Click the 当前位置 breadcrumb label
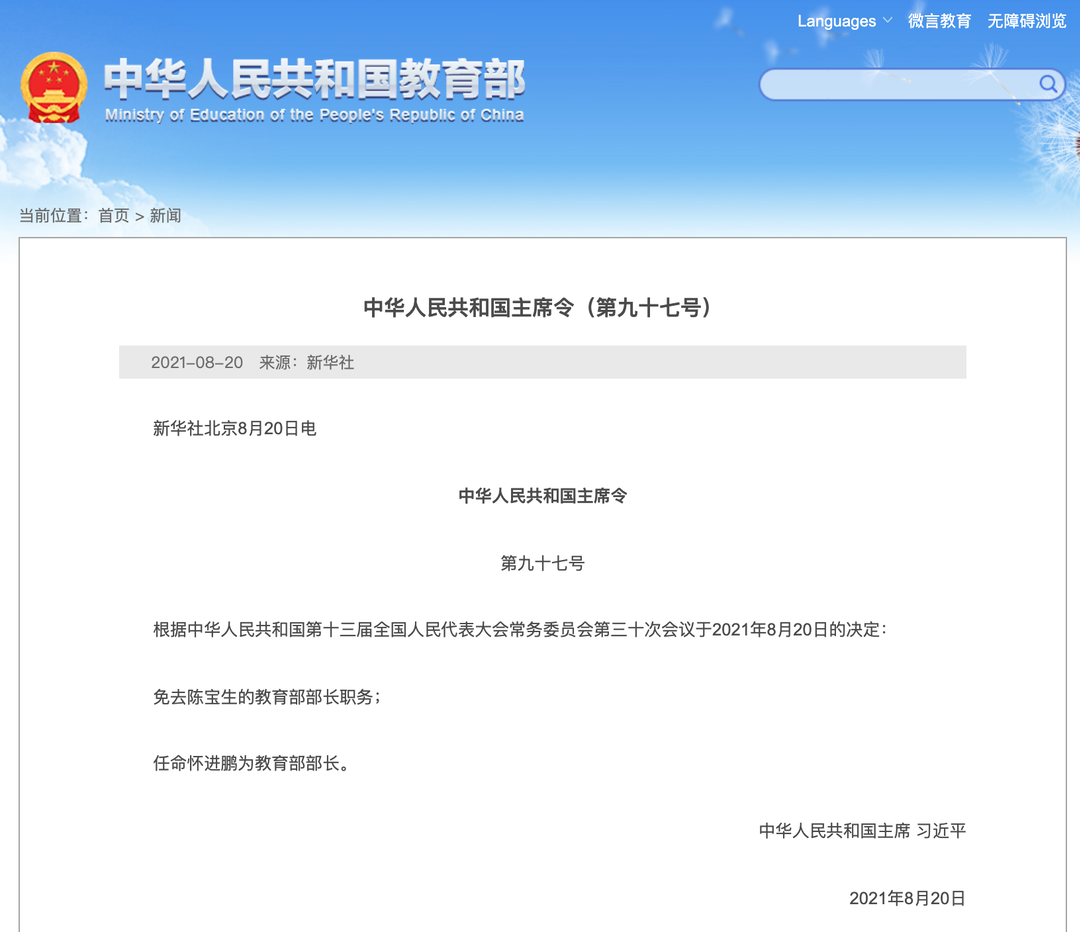Screen dimensions: 1080x932 click(53, 216)
